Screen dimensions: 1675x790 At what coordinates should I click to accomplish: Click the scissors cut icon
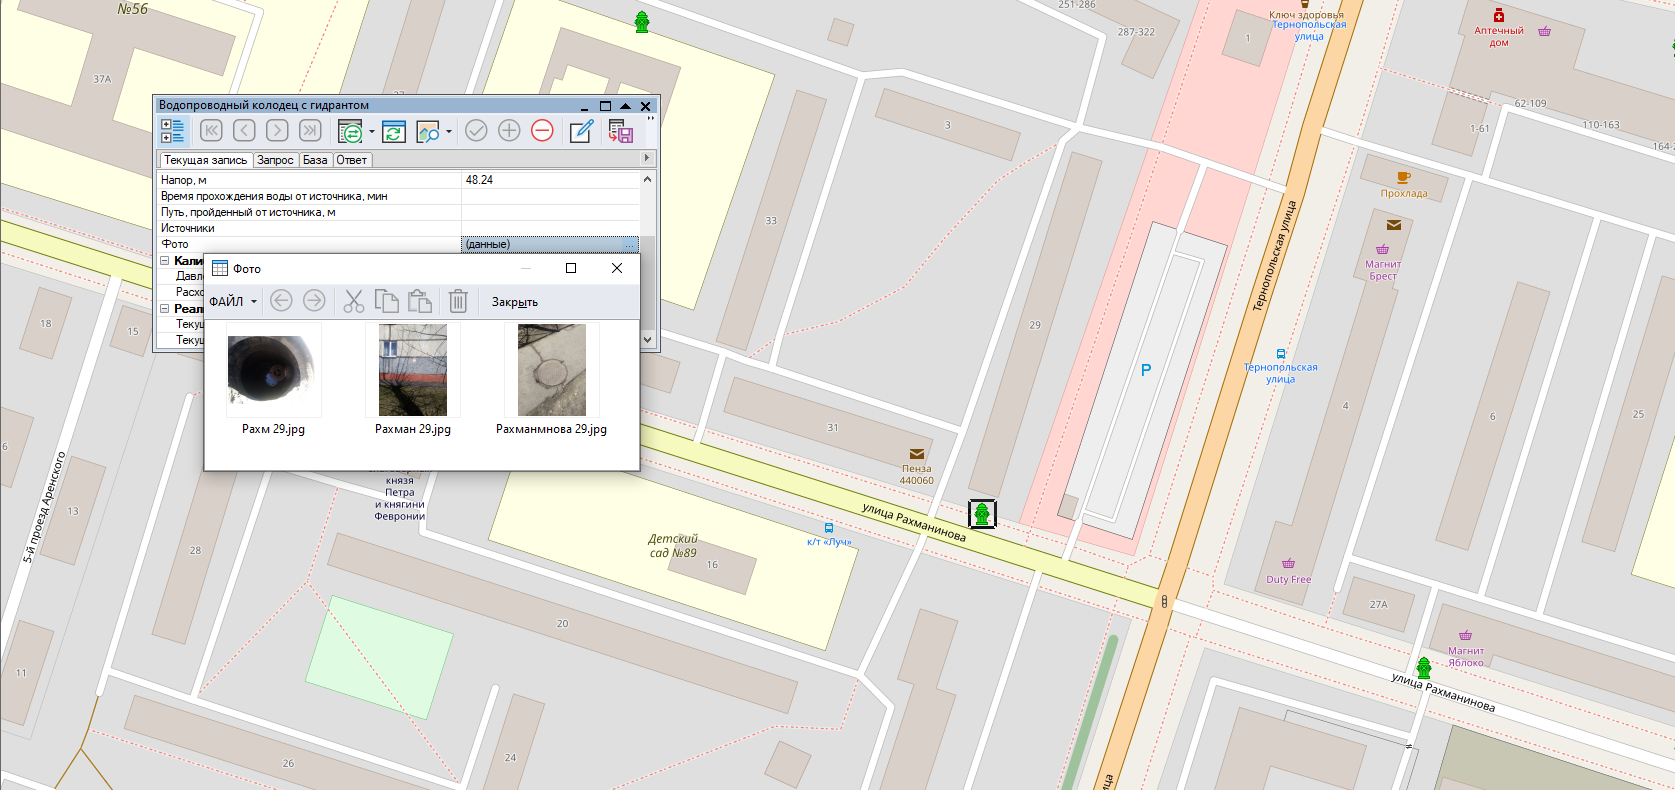tap(353, 301)
